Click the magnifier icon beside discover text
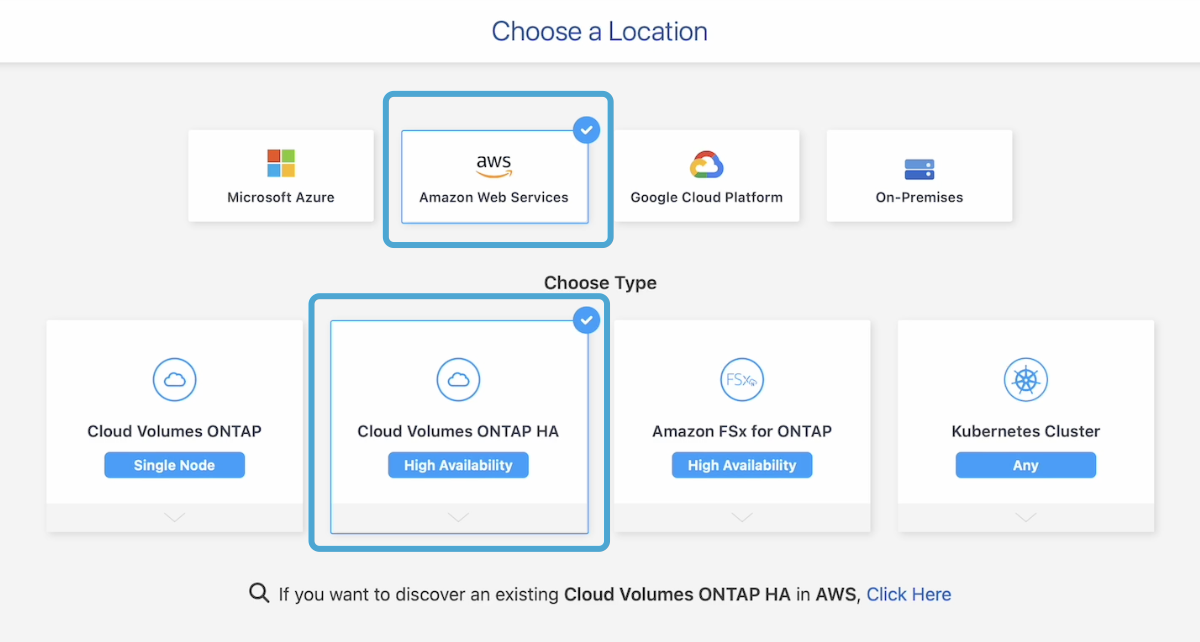This screenshot has width=1200, height=642. coord(259,593)
